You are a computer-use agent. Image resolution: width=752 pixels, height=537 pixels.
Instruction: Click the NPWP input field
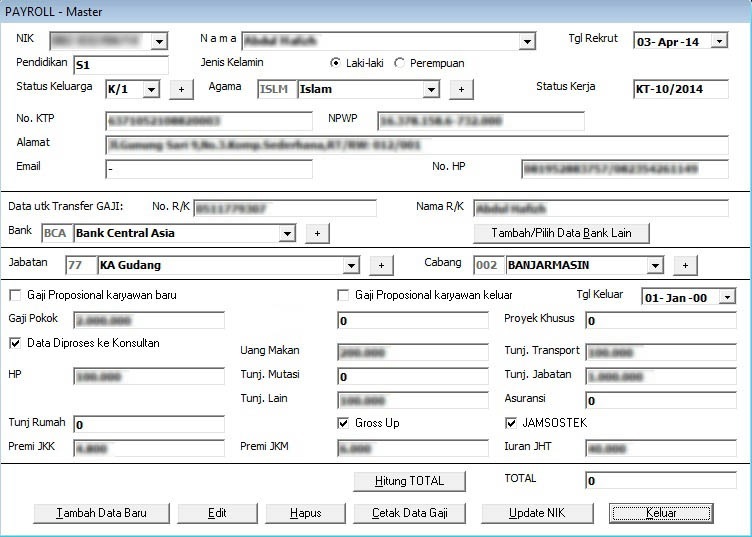coord(481,121)
